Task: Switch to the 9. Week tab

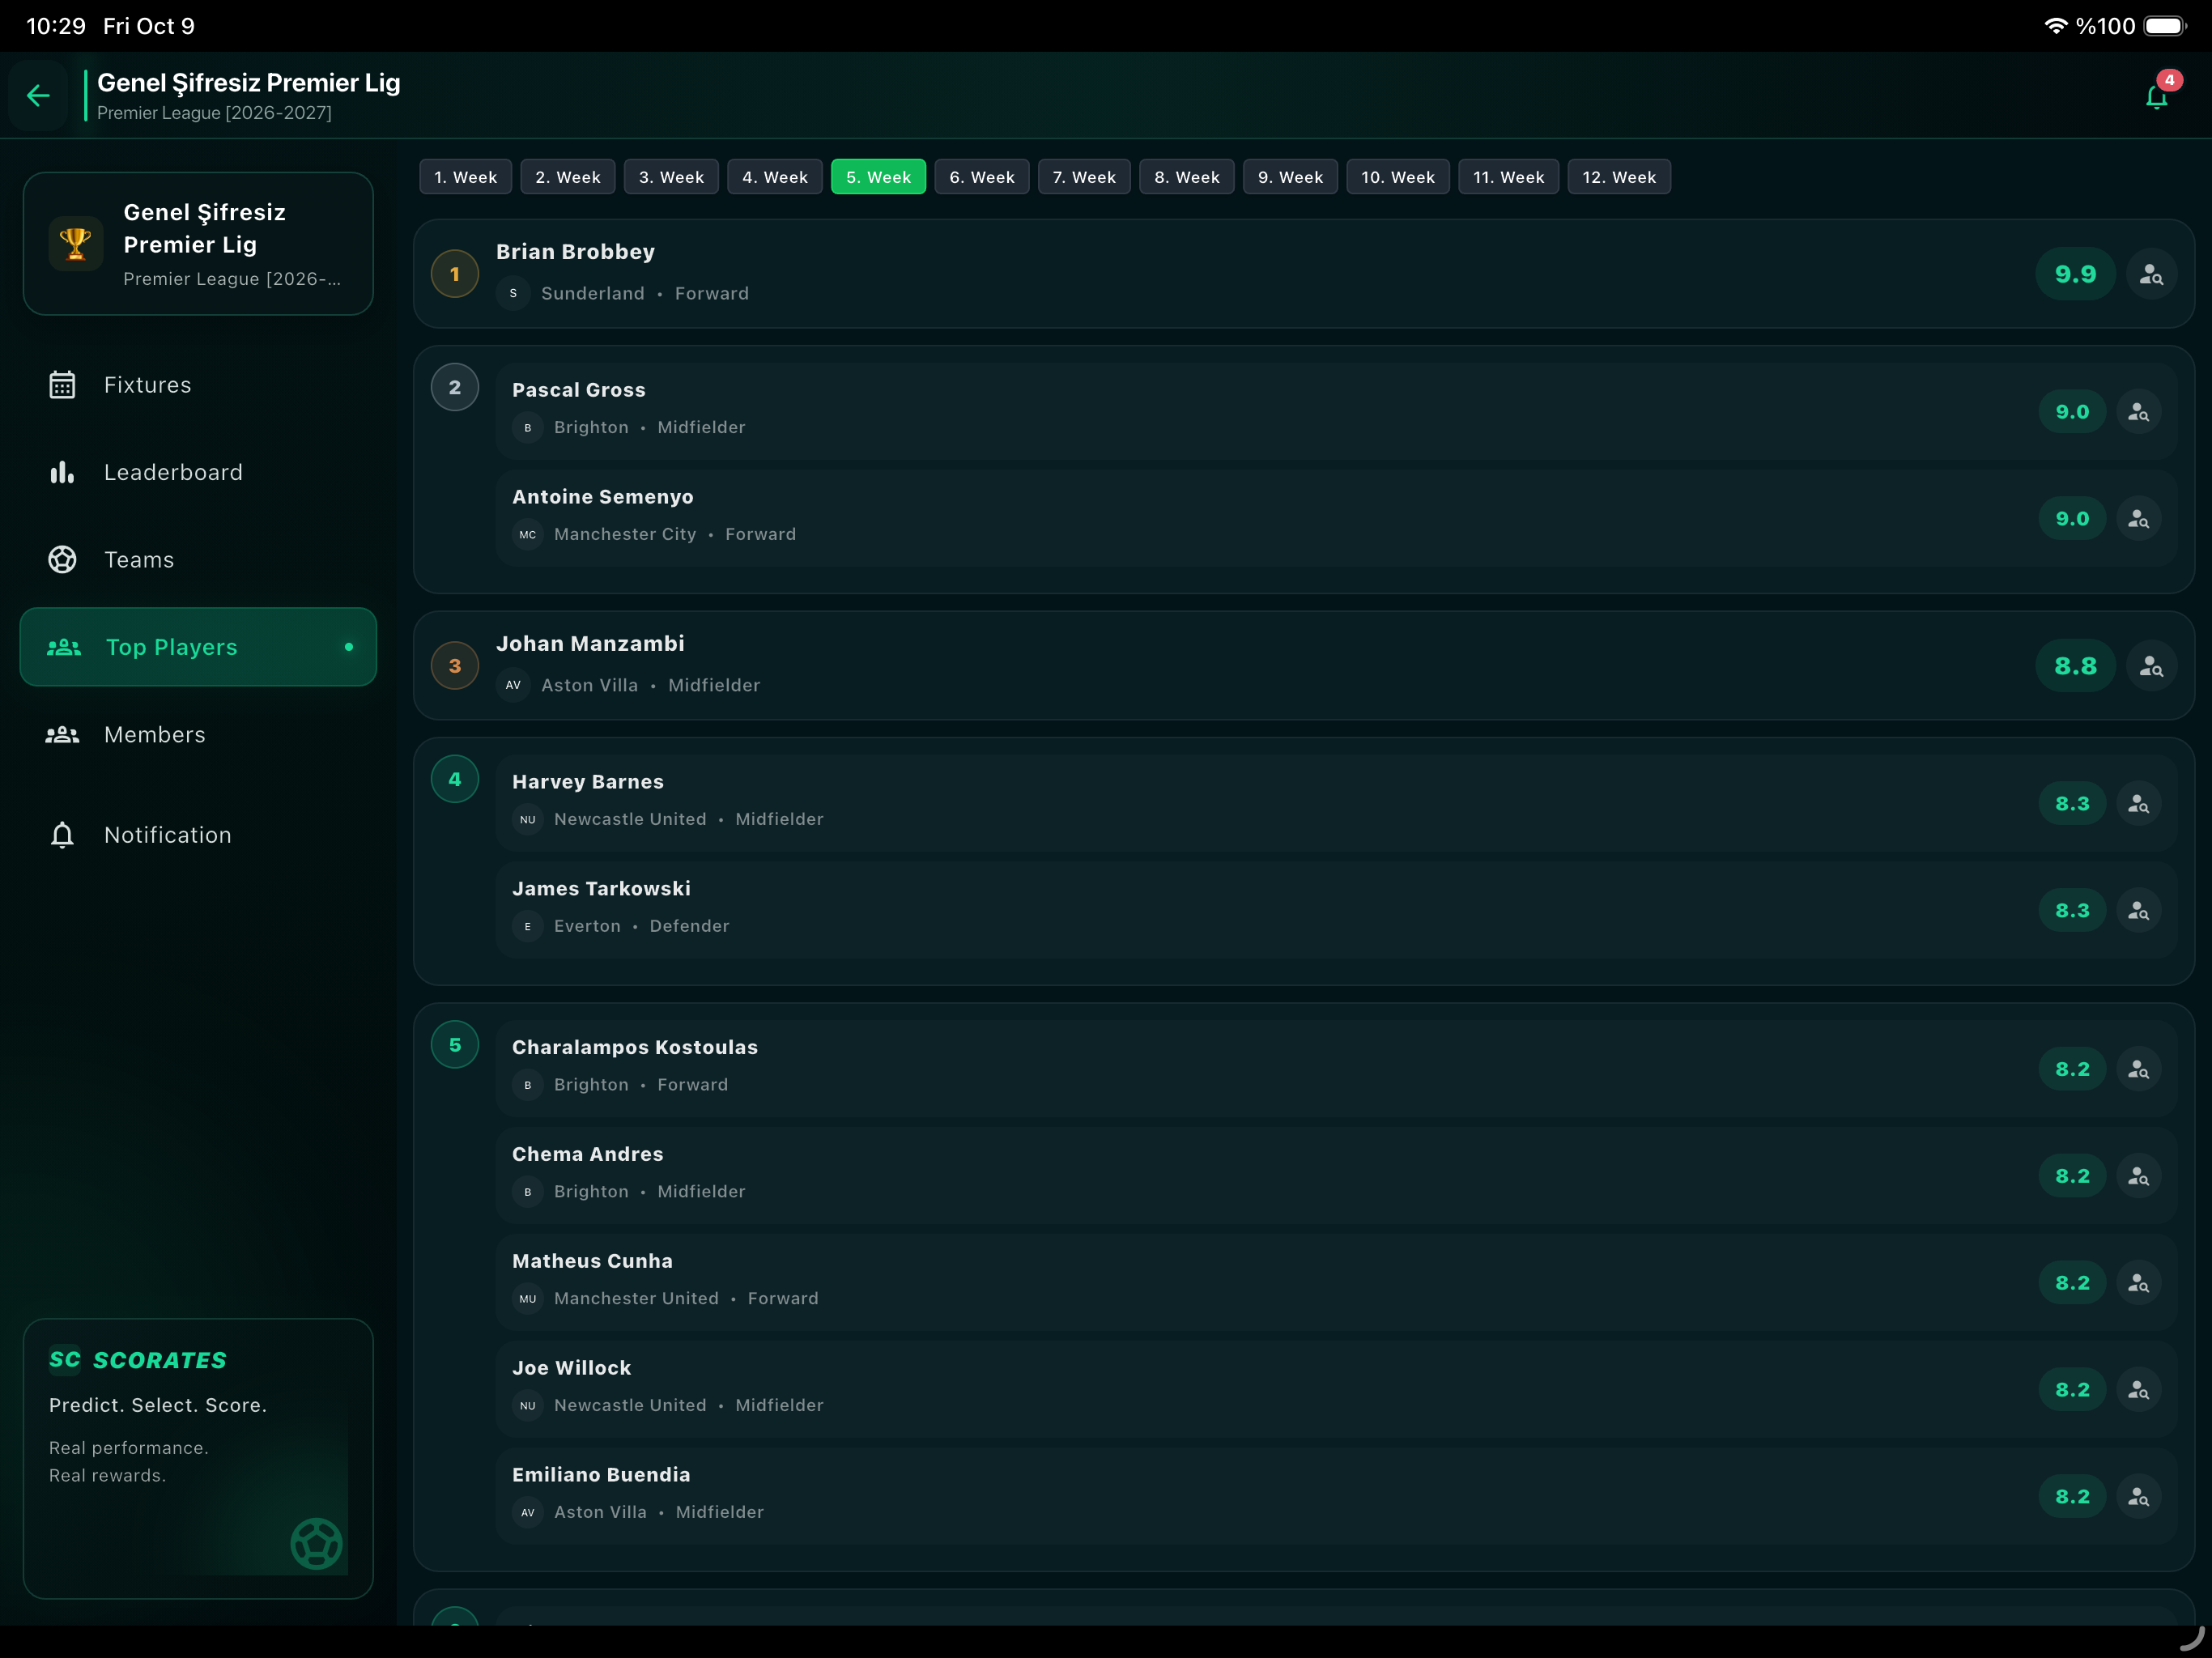Action: tap(1290, 177)
